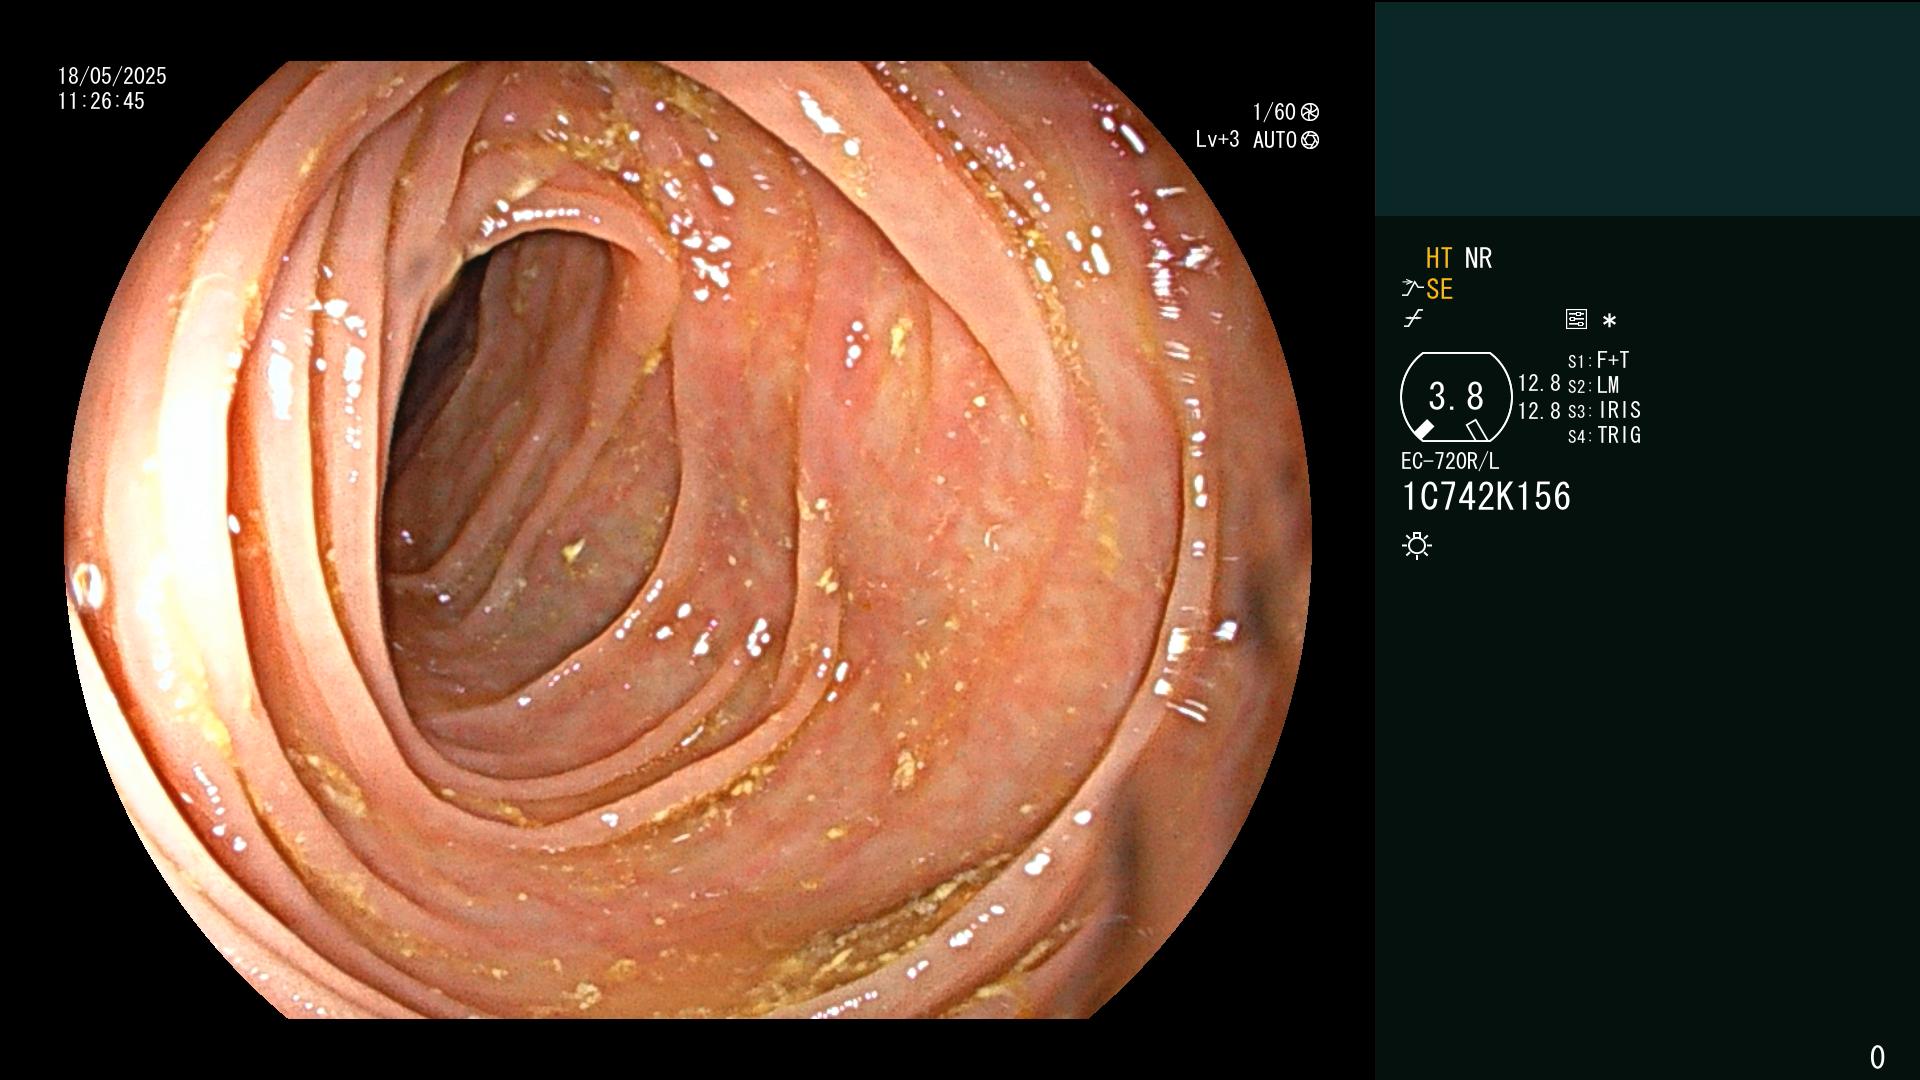Image resolution: width=1920 pixels, height=1080 pixels.
Task: Click the empty teal panel above HT NR
Action: (x=1647, y=108)
